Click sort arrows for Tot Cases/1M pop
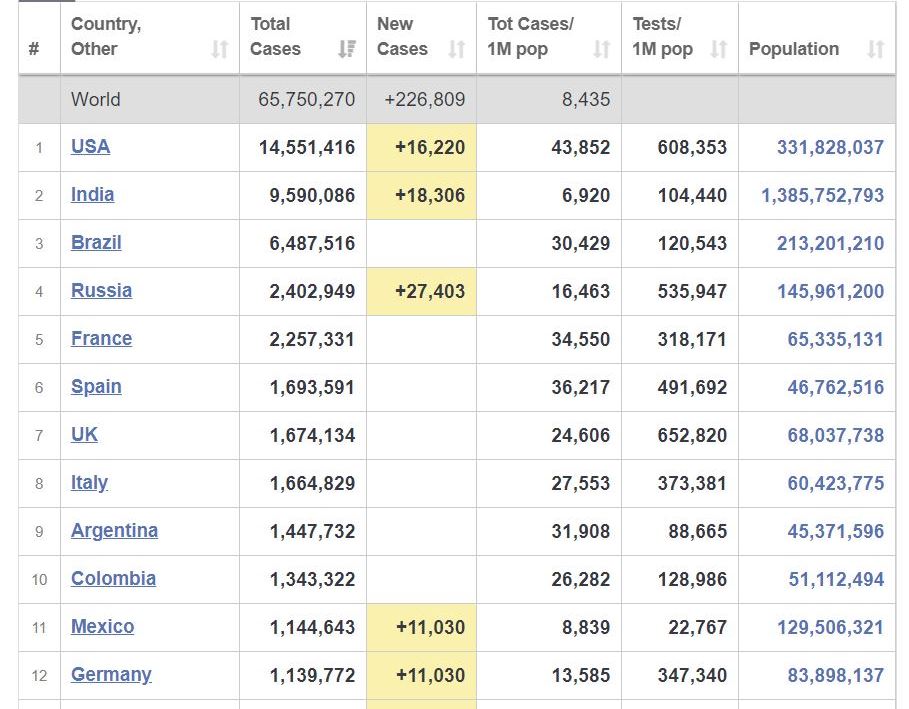This screenshot has width=909, height=709. pyautogui.click(x=601, y=49)
